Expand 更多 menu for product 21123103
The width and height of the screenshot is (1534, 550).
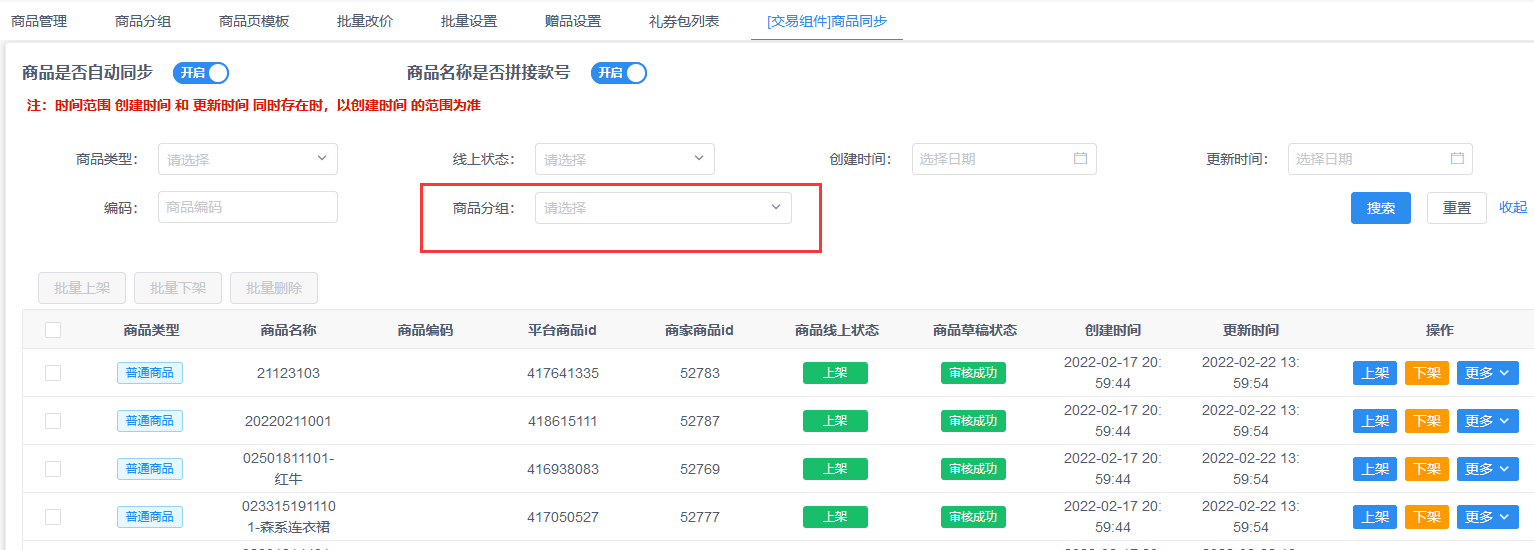click(x=1488, y=373)
